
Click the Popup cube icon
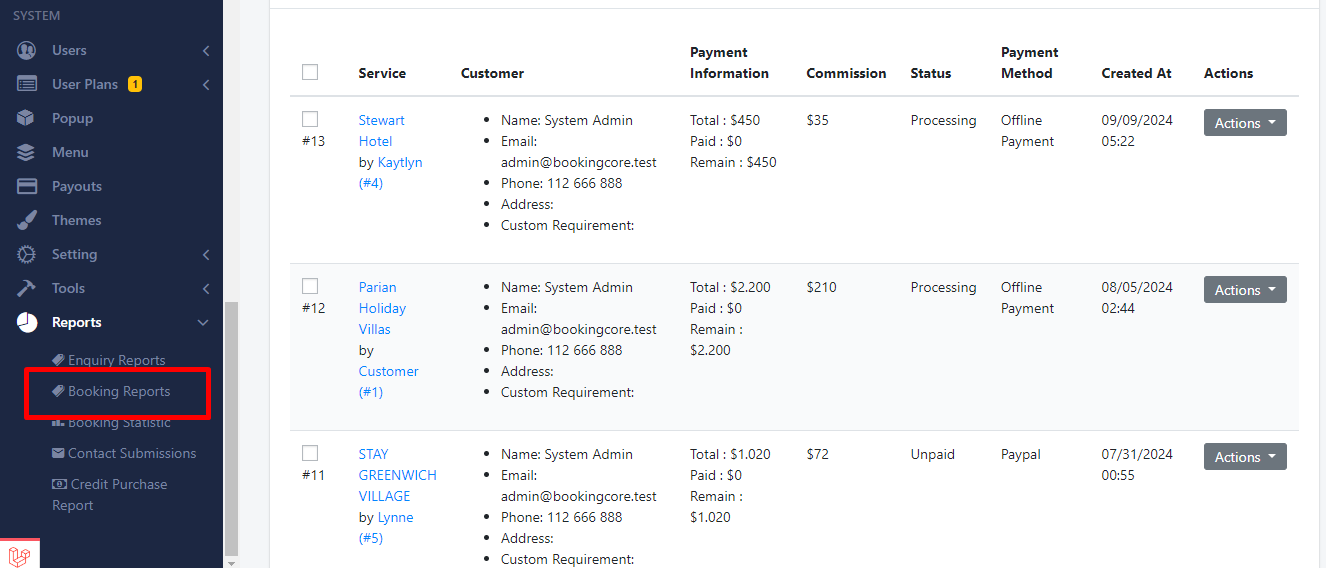(27, 118)
